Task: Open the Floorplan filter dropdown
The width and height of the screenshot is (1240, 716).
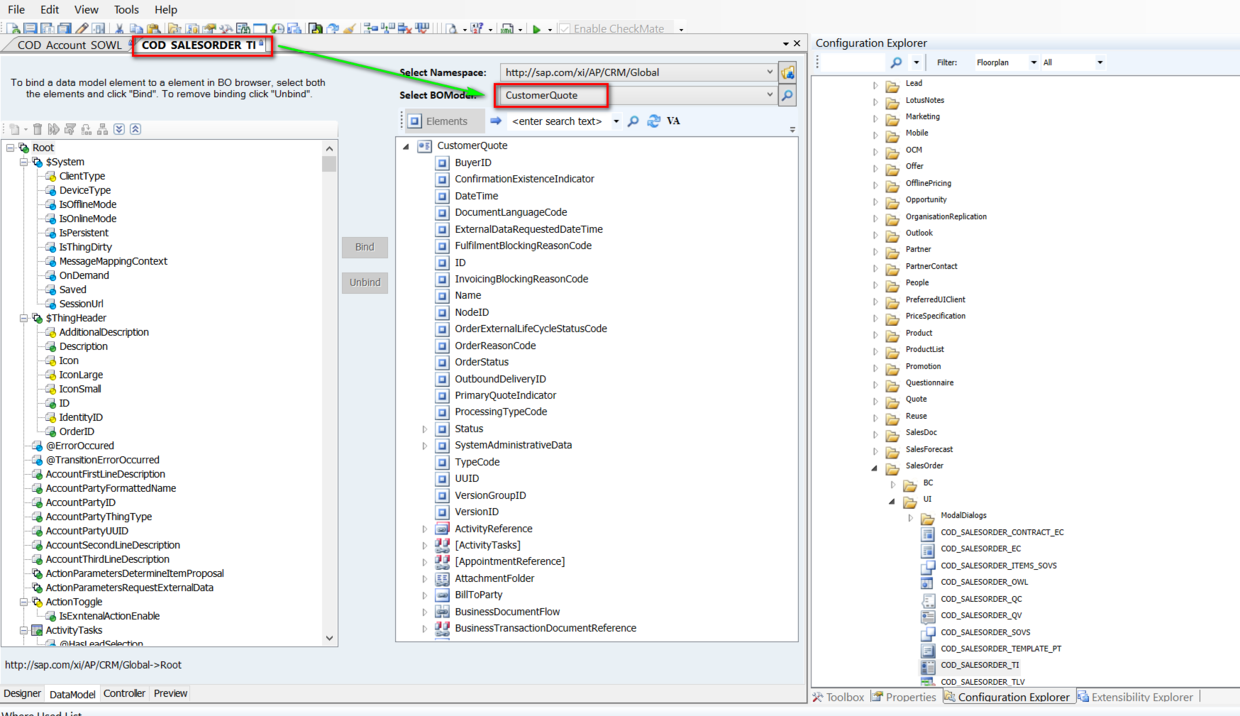Action: (1033, 62)
